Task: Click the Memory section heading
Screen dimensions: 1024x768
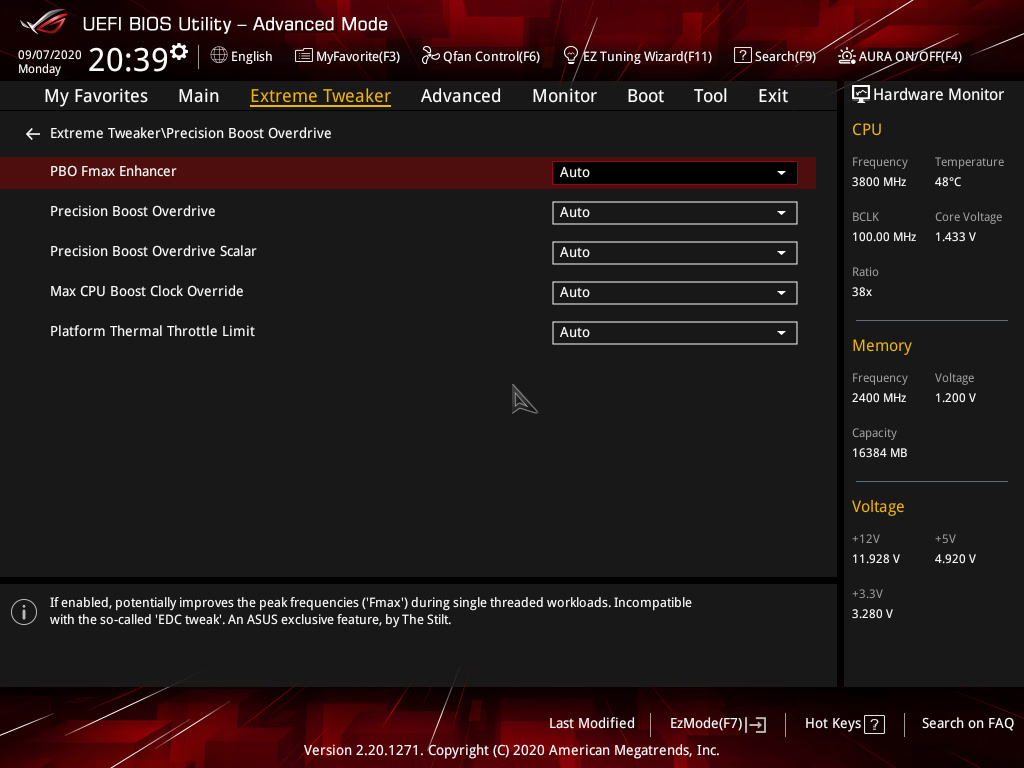Action: pyautogui.click(x=882, y=345)
